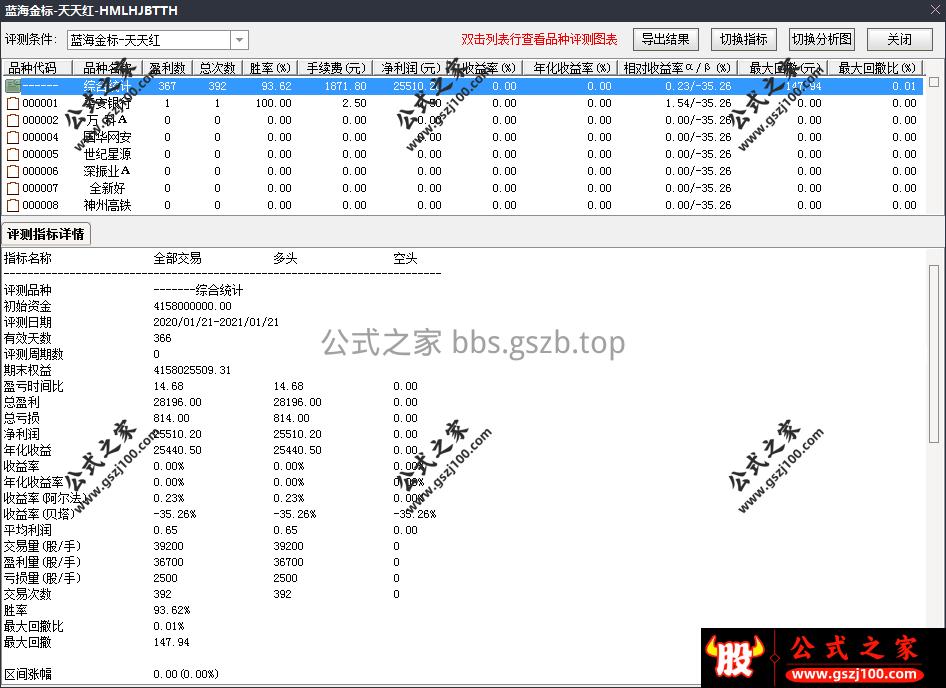
Task: Select the 深振业A row name
Action: pos(107,171)
